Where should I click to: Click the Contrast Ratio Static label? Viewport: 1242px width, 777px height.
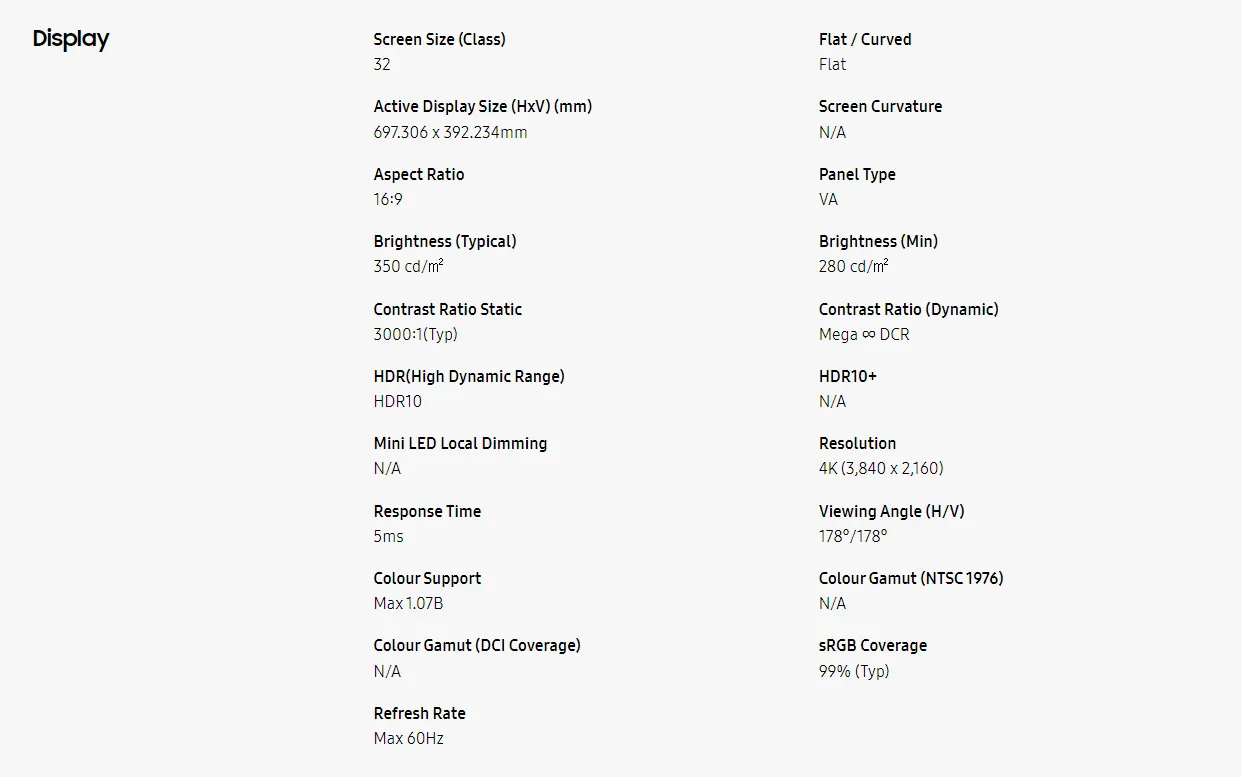[447, 309]
